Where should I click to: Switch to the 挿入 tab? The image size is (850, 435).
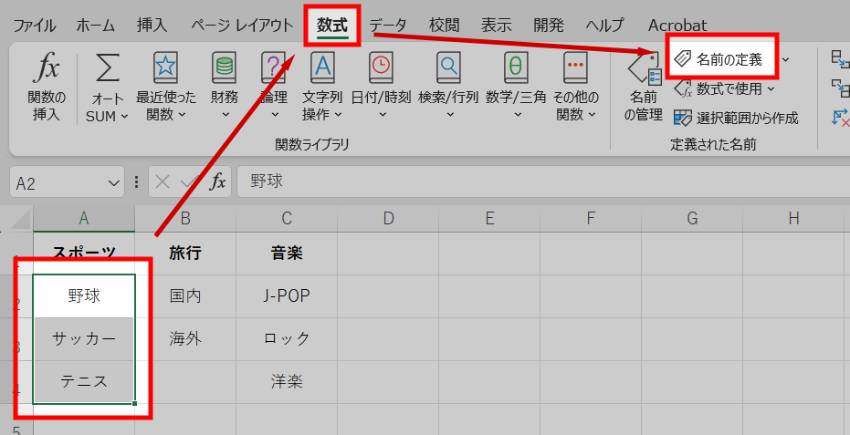[x=152, y=25]
